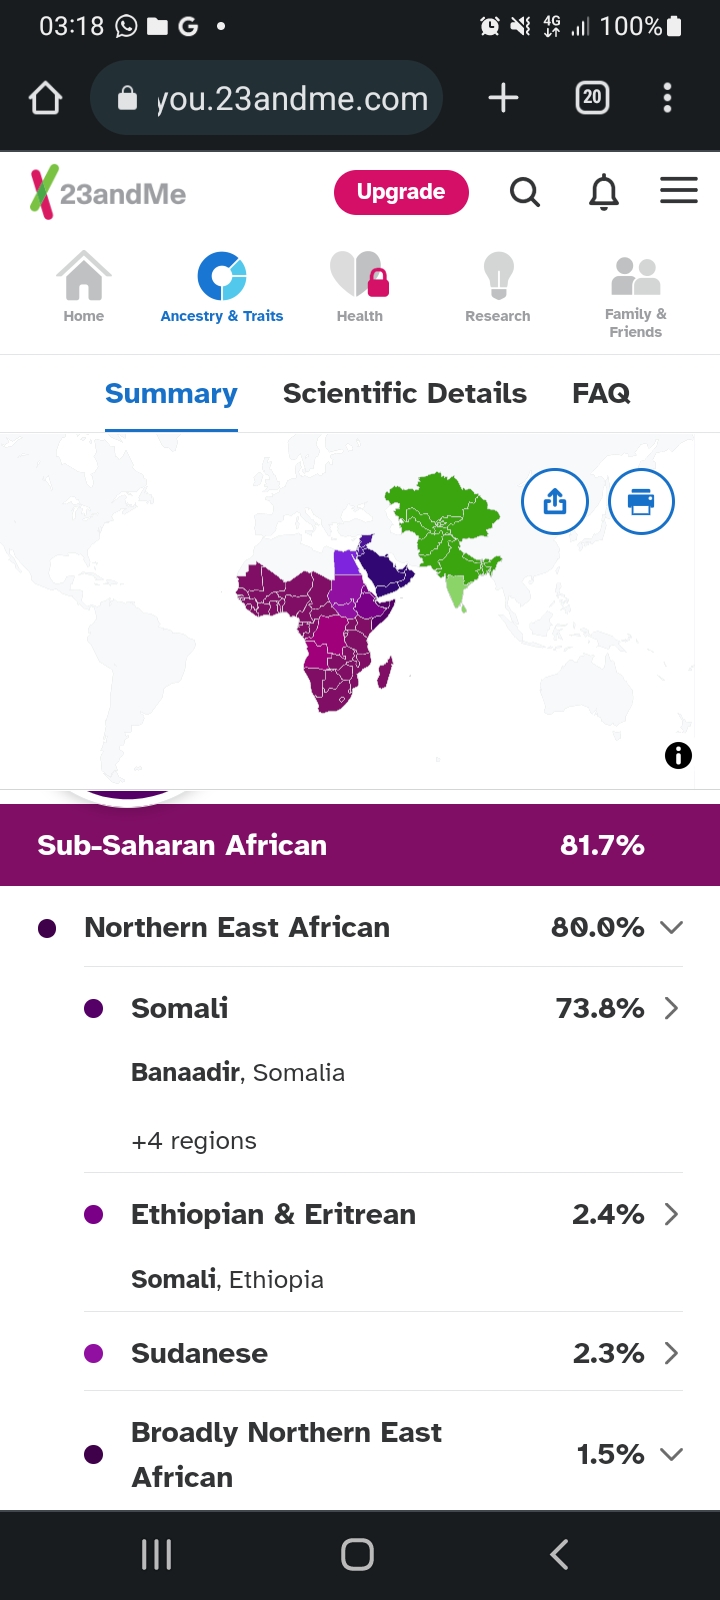The height and width of the screenshot is (1600, 720).
Task: Open the 23andMe search icon
Action: pos(525,191)
